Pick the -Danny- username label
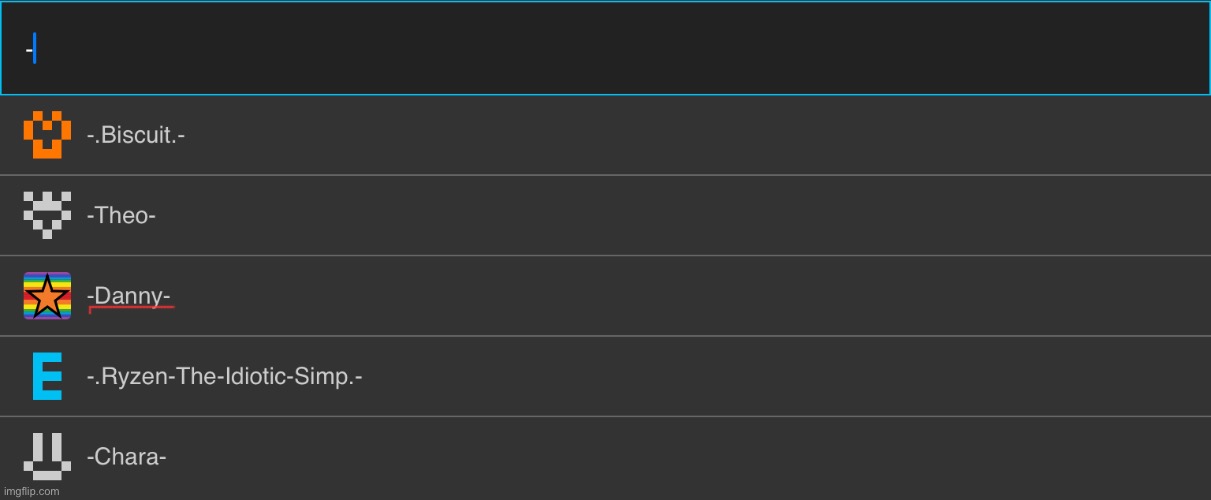Viewport: 1211px width, 500px height. (x=129, y=296)
